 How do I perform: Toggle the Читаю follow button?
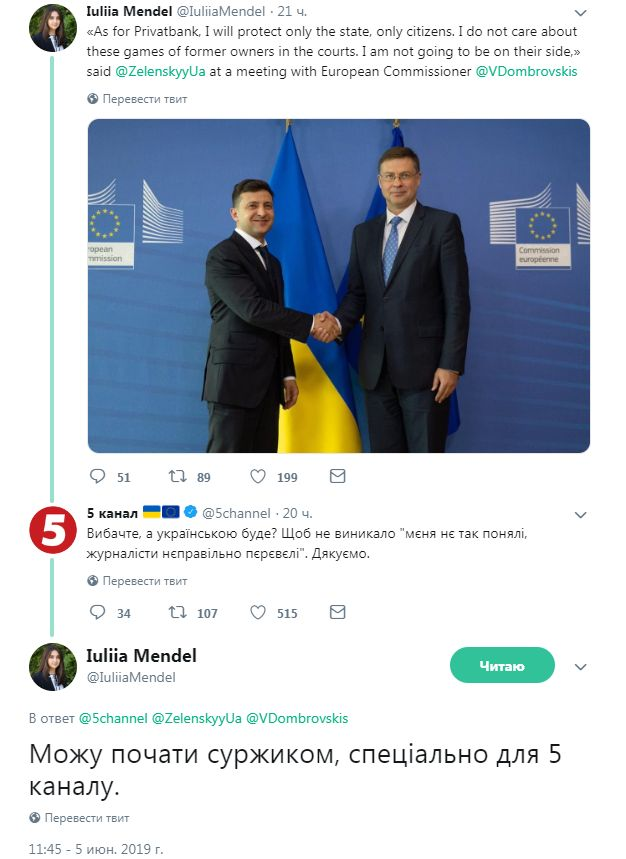(502, 665)
